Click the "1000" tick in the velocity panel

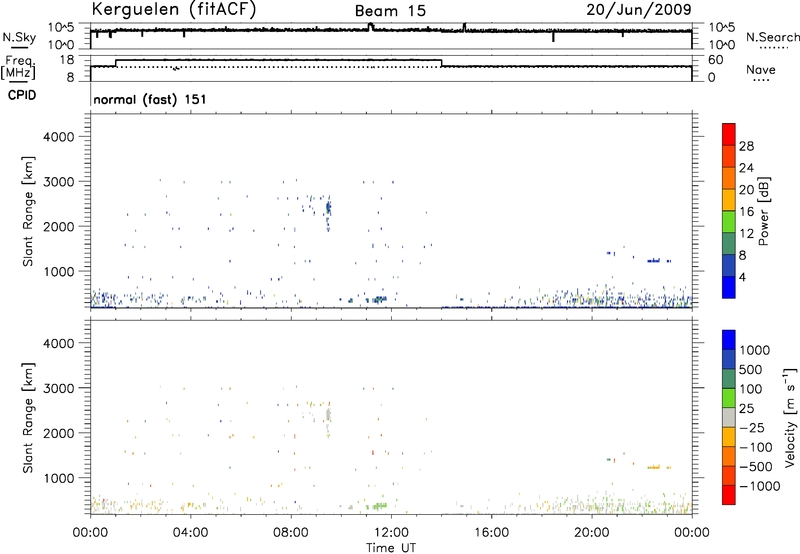click(58, 478)
